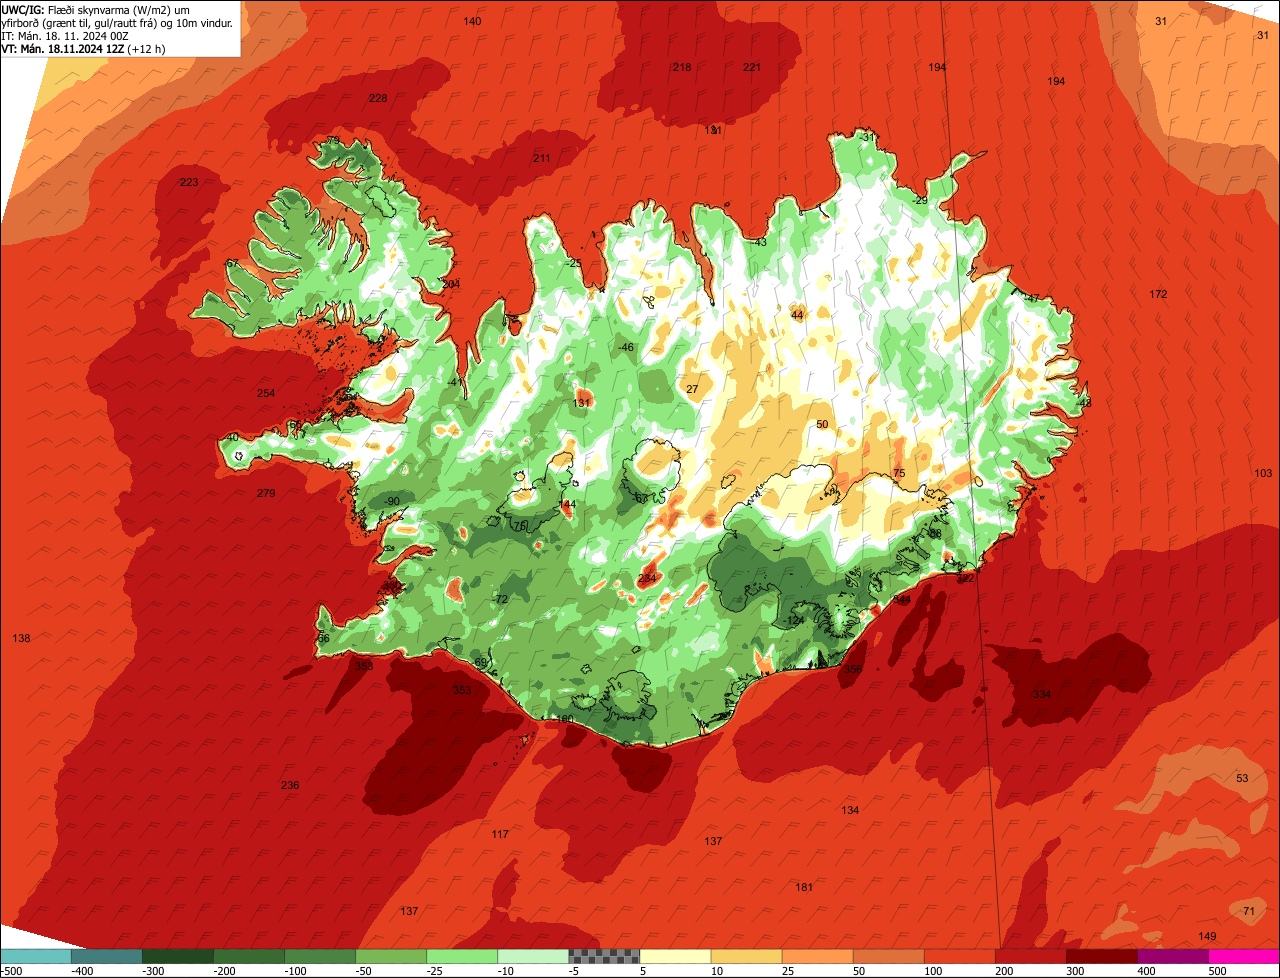Click the land flux value 72
Screen dimensions: 1280x978
(x=502, y=599)
